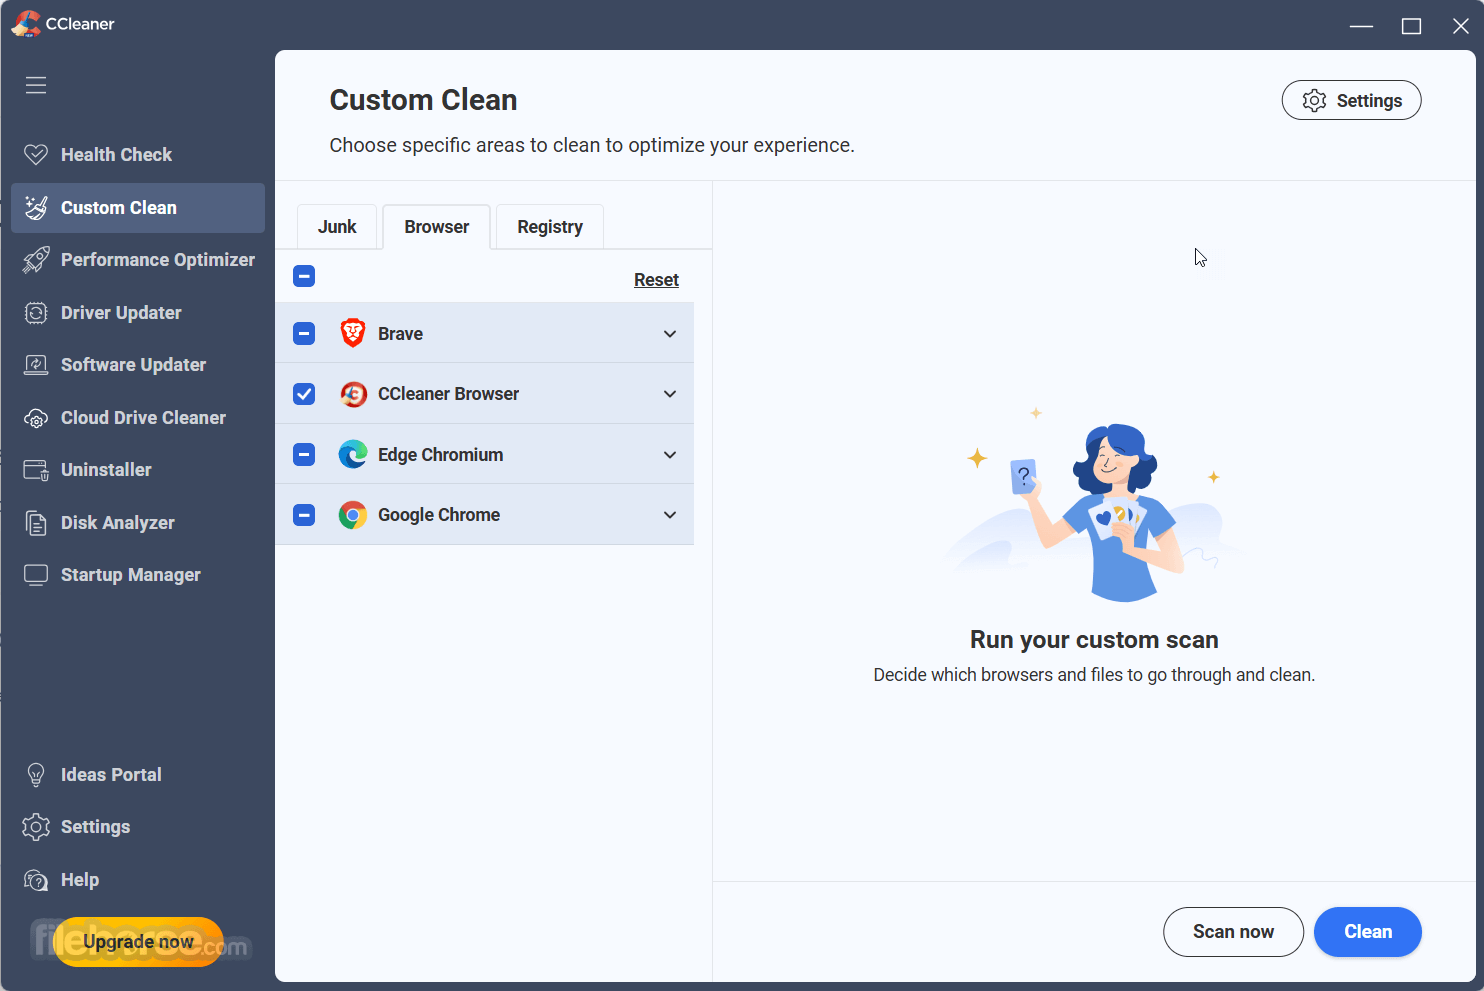
Task: Toggle the Edge Chromium checkbox
Action: coord(304,454)
